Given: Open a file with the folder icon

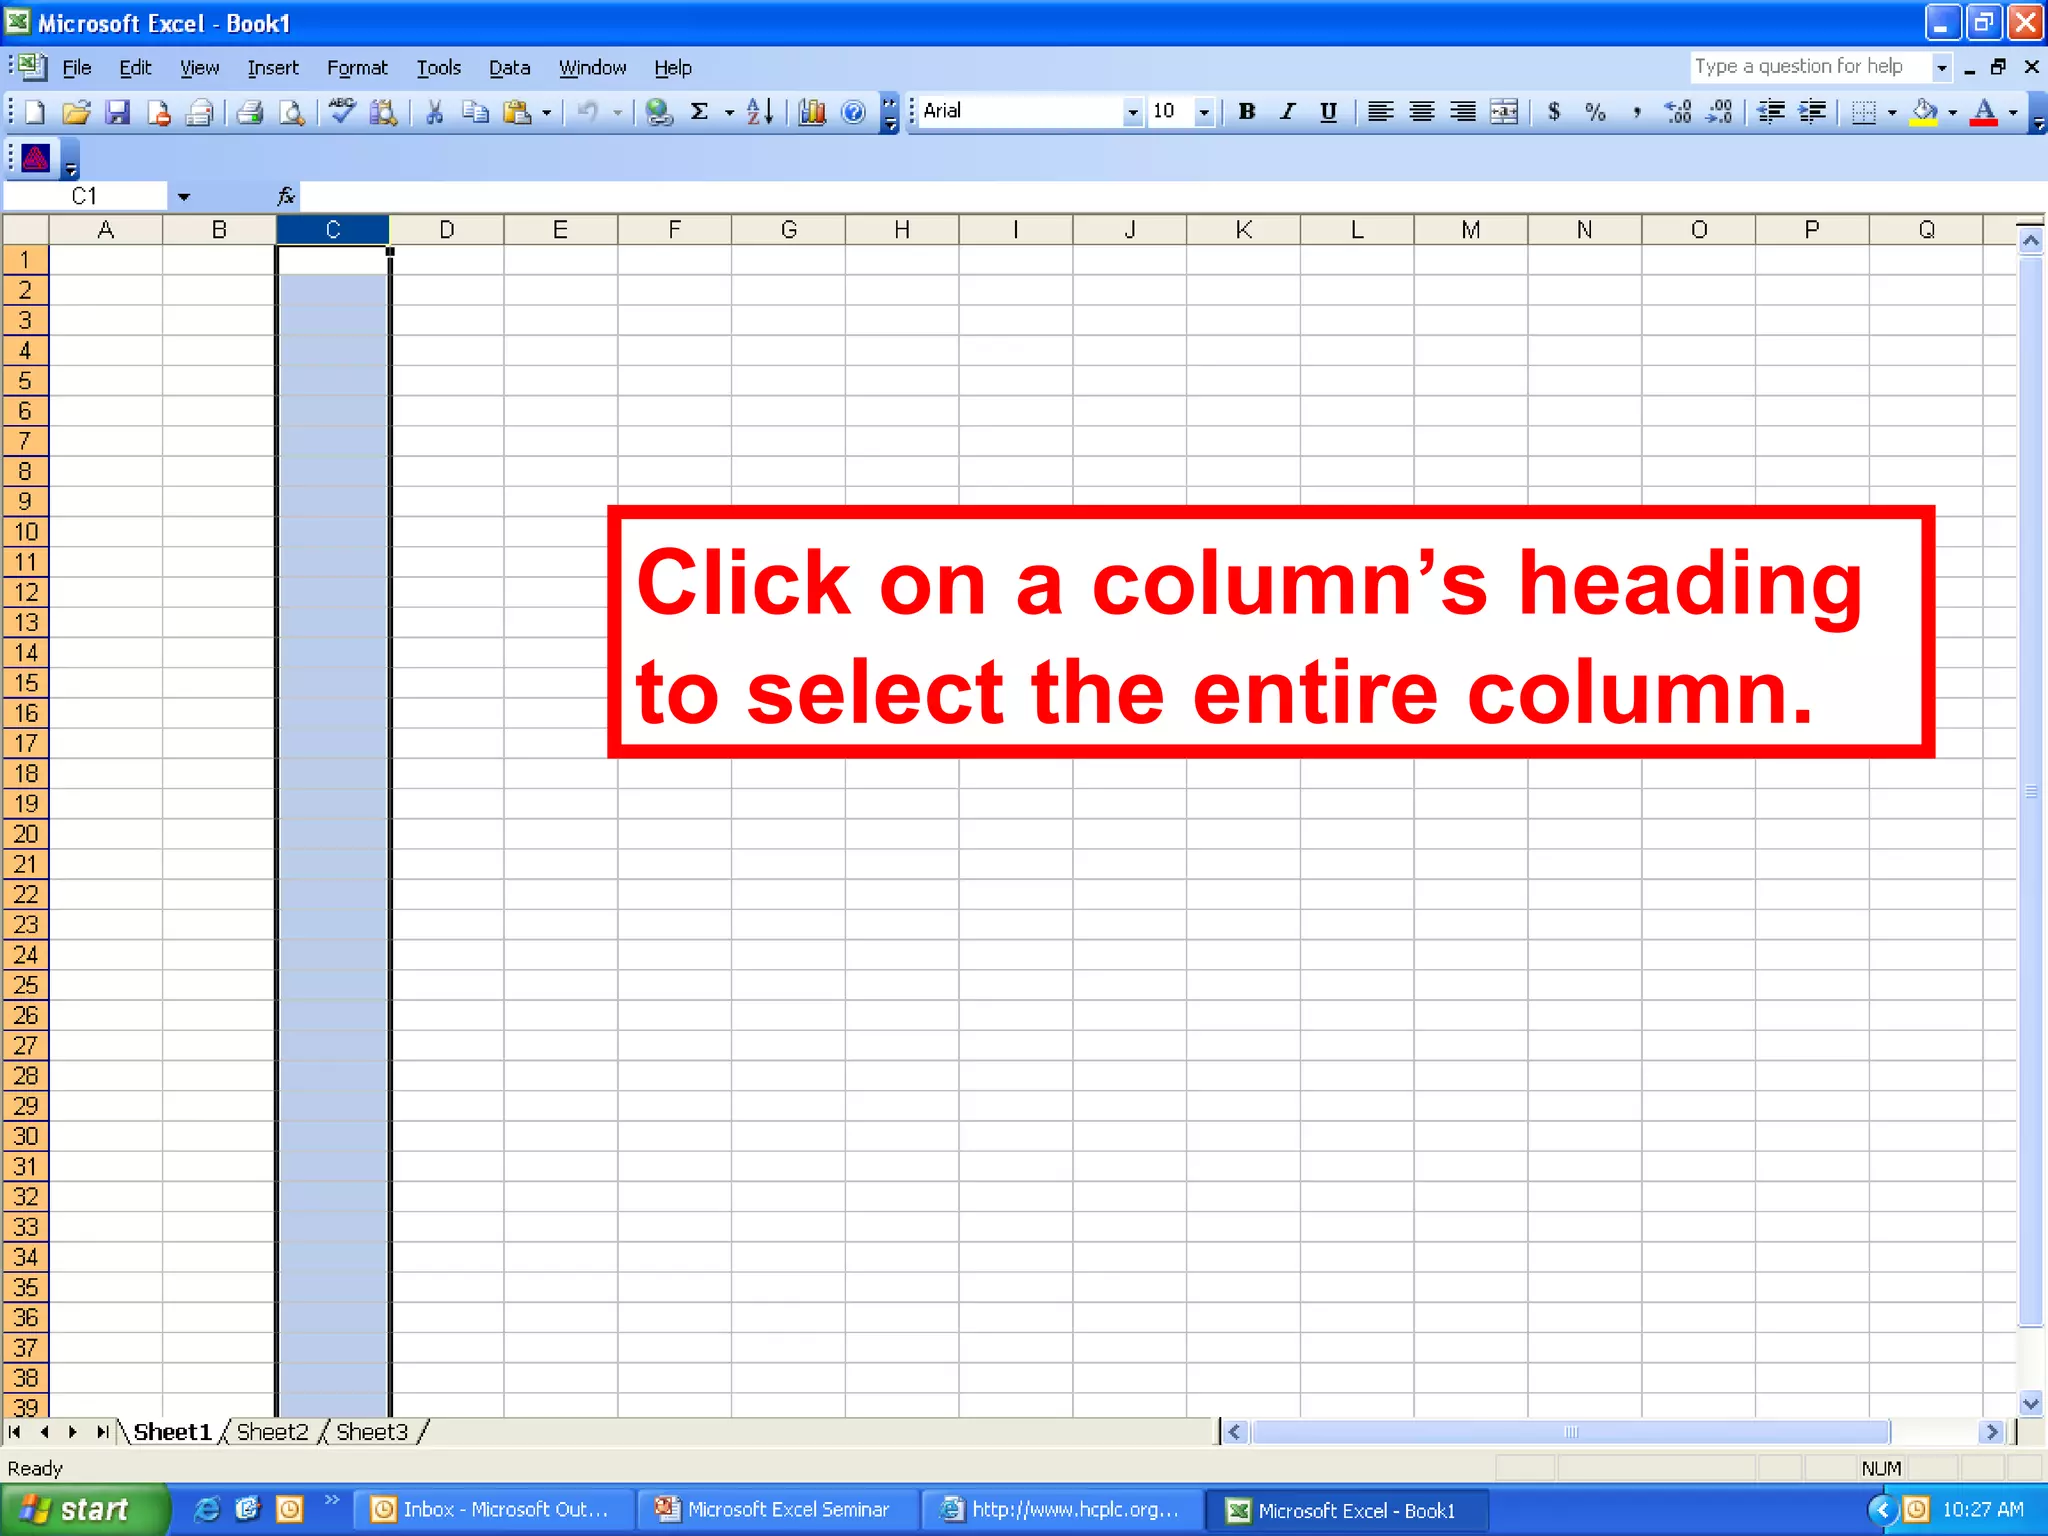Looking at the screenshot, I should 76,112.
